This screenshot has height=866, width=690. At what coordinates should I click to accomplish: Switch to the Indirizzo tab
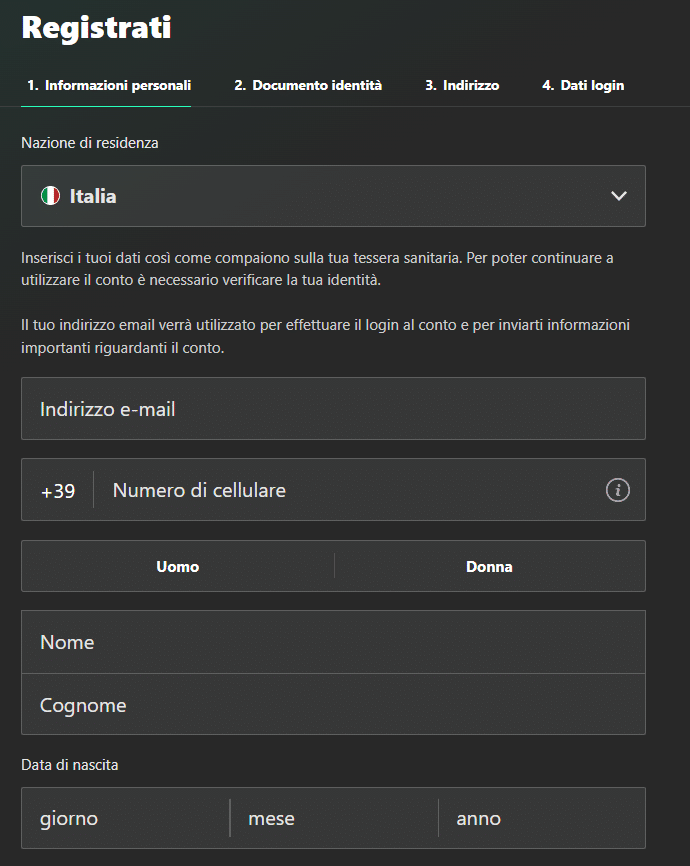pos(462,85)
